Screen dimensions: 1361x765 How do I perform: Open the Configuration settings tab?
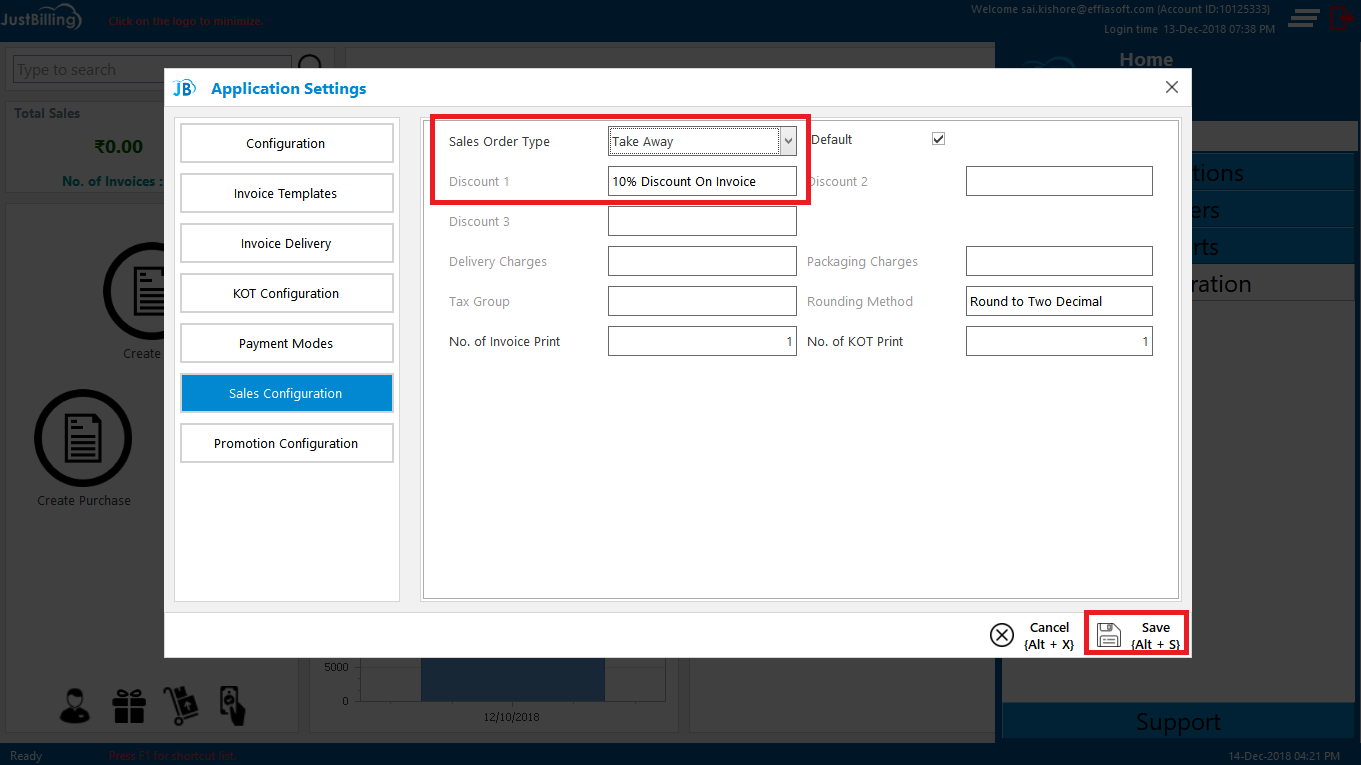click(286, 143)
